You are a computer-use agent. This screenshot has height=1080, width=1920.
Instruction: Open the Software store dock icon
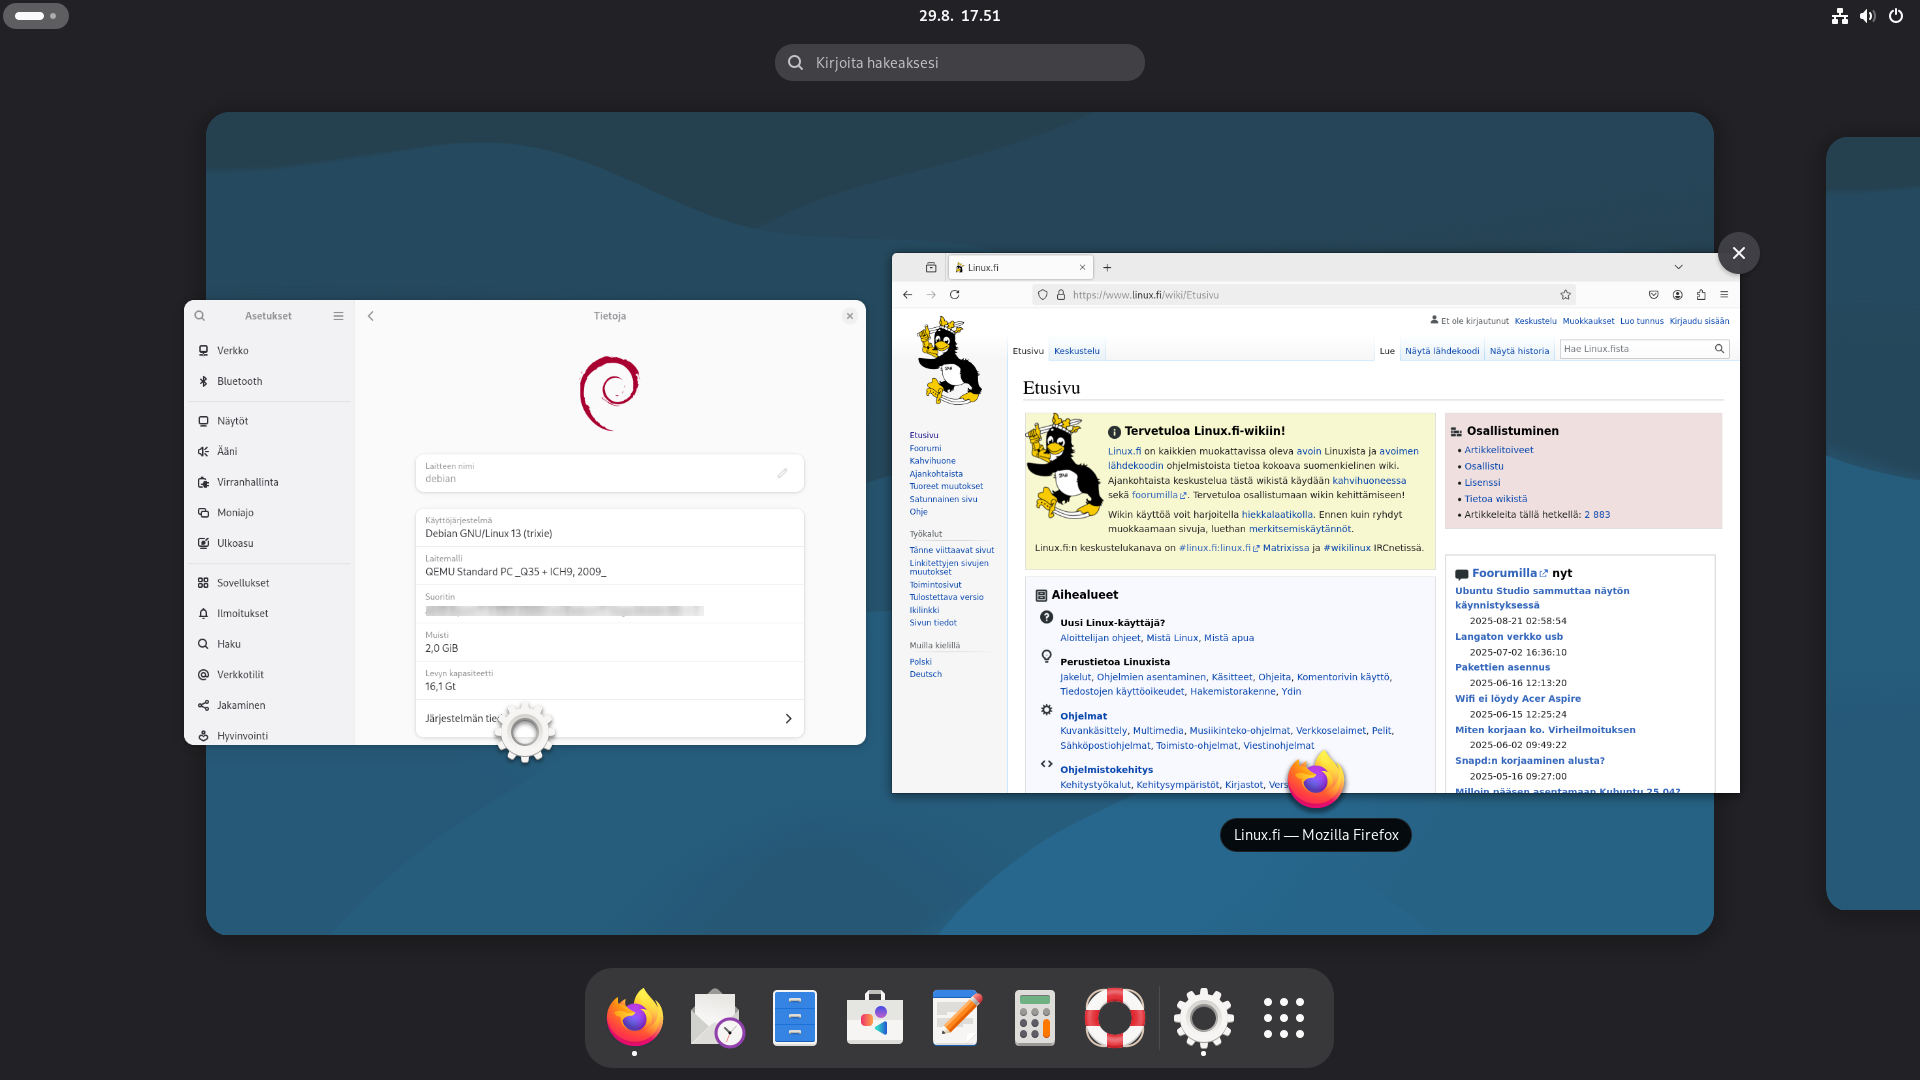(x=875, y=1018)
